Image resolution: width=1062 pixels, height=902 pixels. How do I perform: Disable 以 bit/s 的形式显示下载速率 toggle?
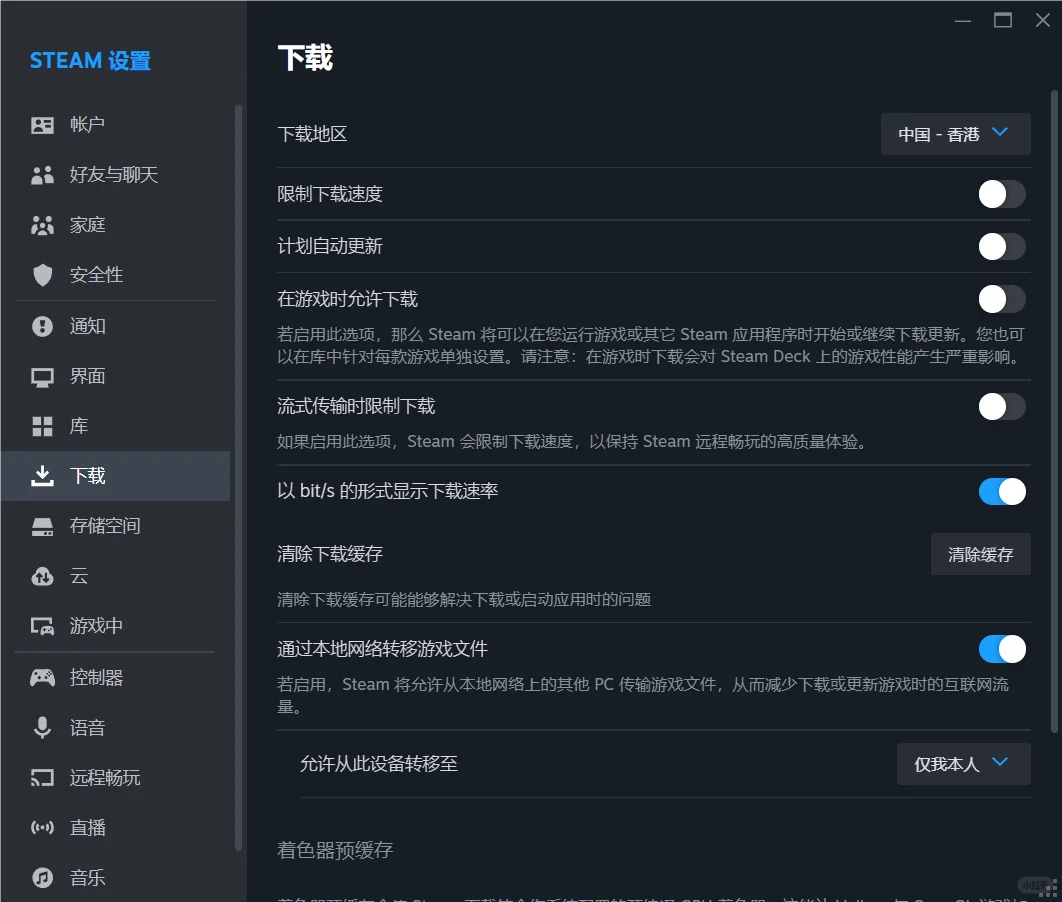coord(1002,492)
